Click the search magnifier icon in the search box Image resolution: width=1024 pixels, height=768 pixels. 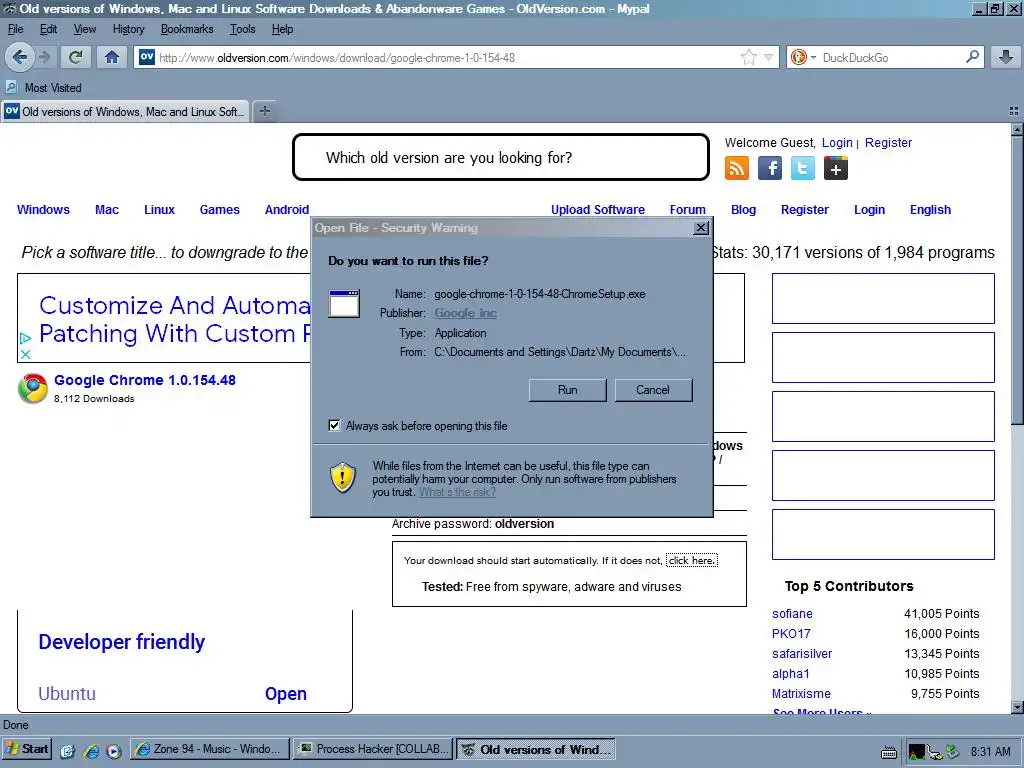(972, 57)
